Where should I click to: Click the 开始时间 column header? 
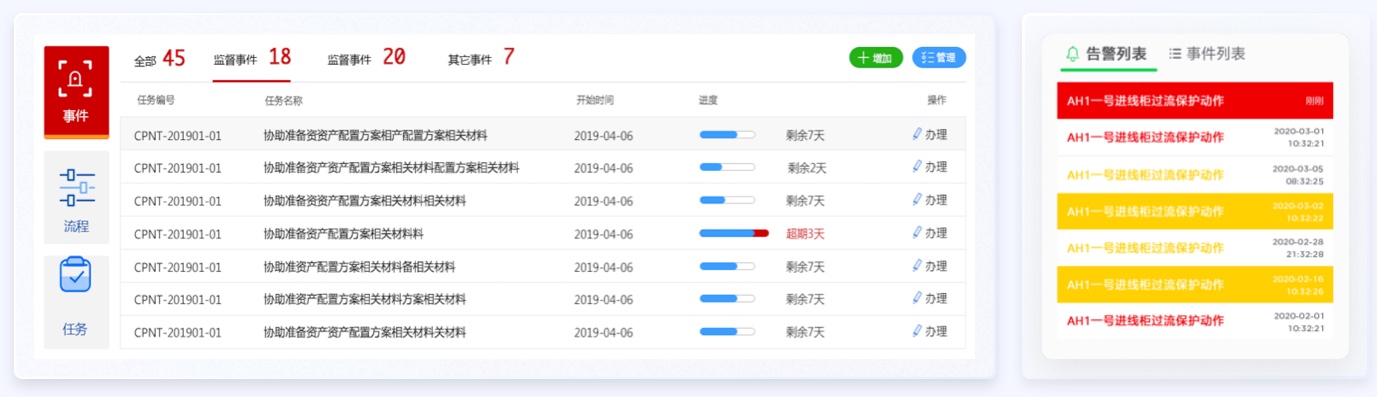point(595,100)
